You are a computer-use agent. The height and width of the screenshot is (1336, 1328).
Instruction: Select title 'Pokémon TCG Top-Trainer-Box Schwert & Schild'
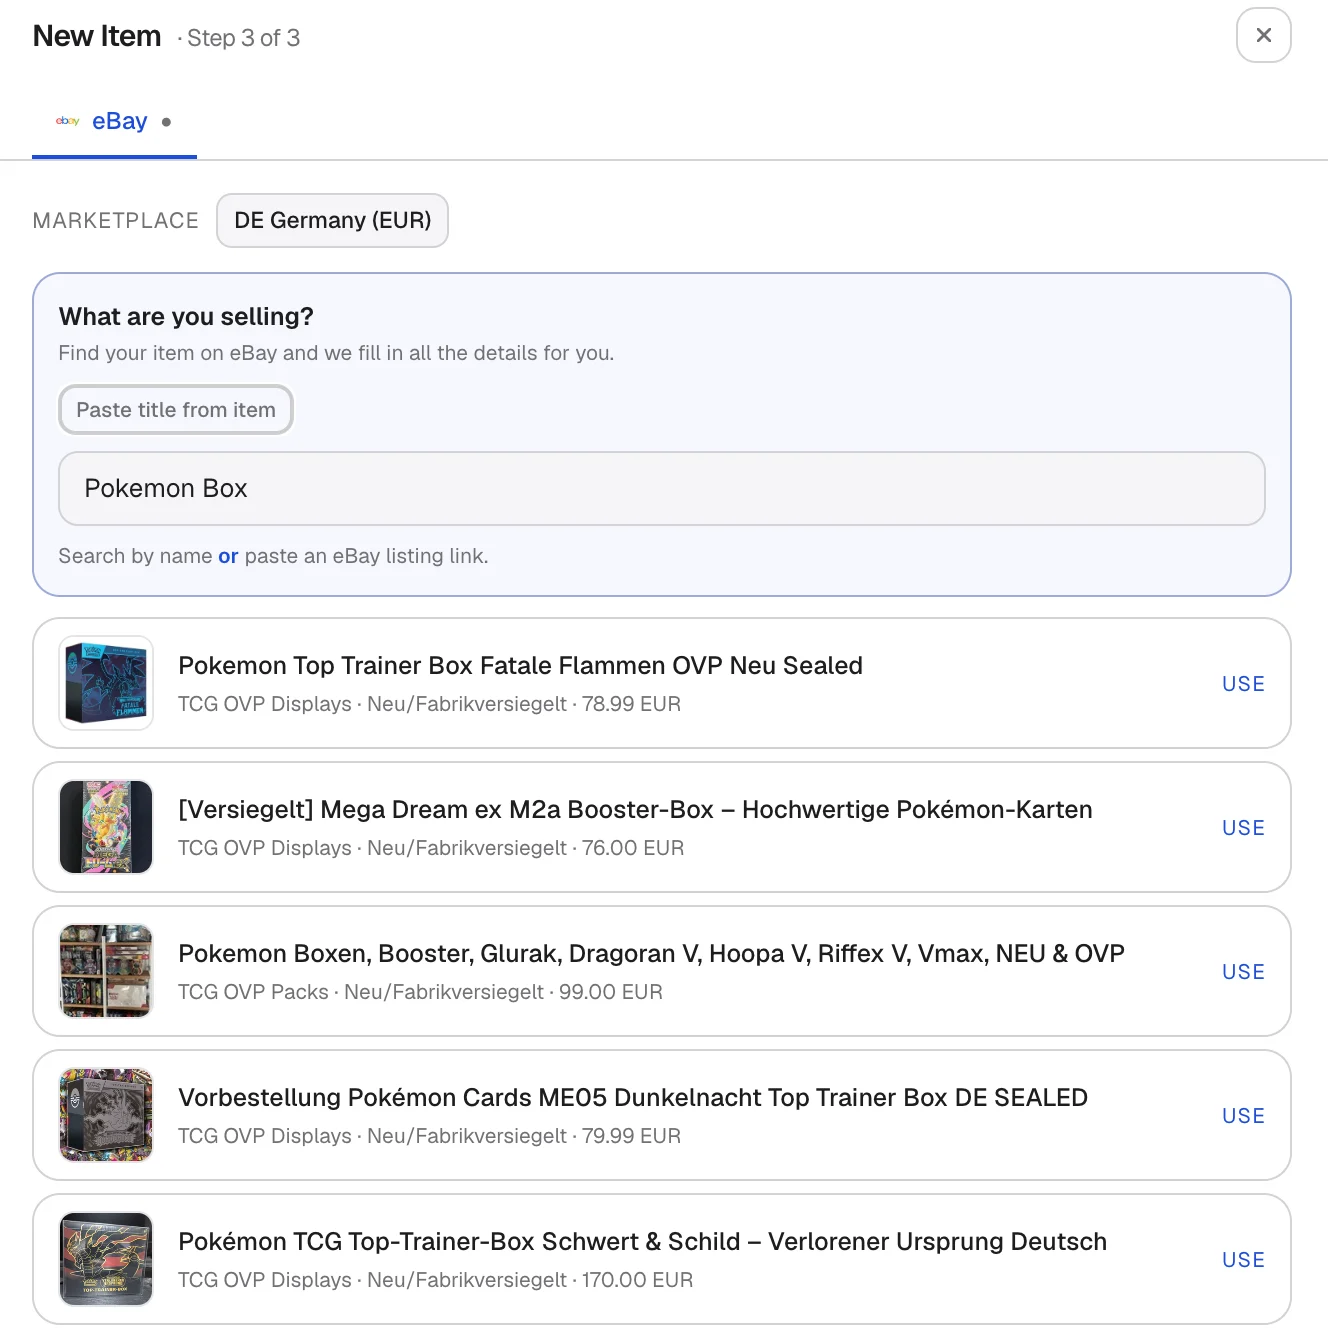tap(459, 1242)
